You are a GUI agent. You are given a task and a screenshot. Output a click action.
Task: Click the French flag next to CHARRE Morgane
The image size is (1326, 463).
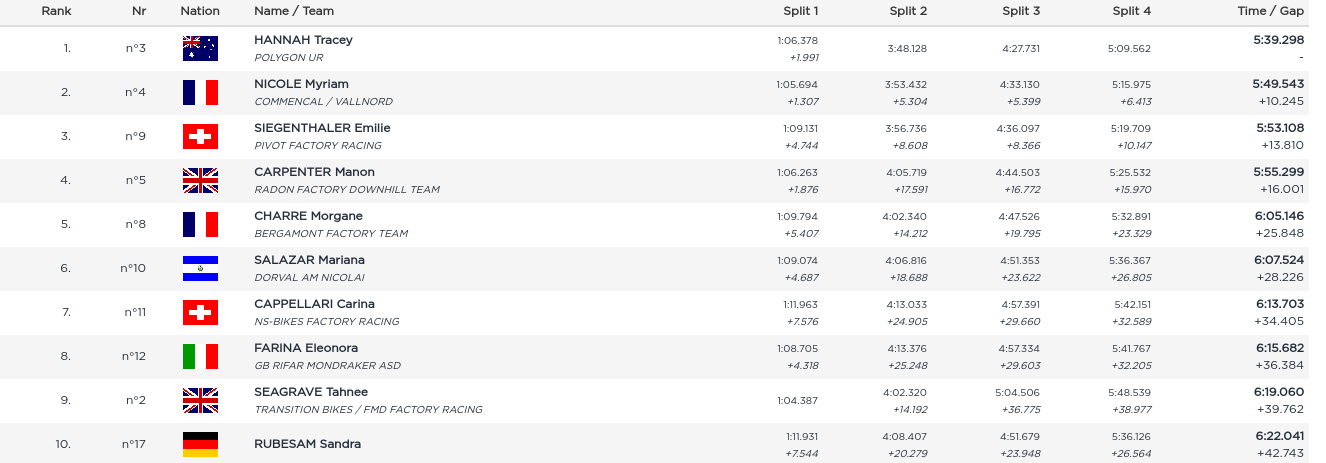200,224
